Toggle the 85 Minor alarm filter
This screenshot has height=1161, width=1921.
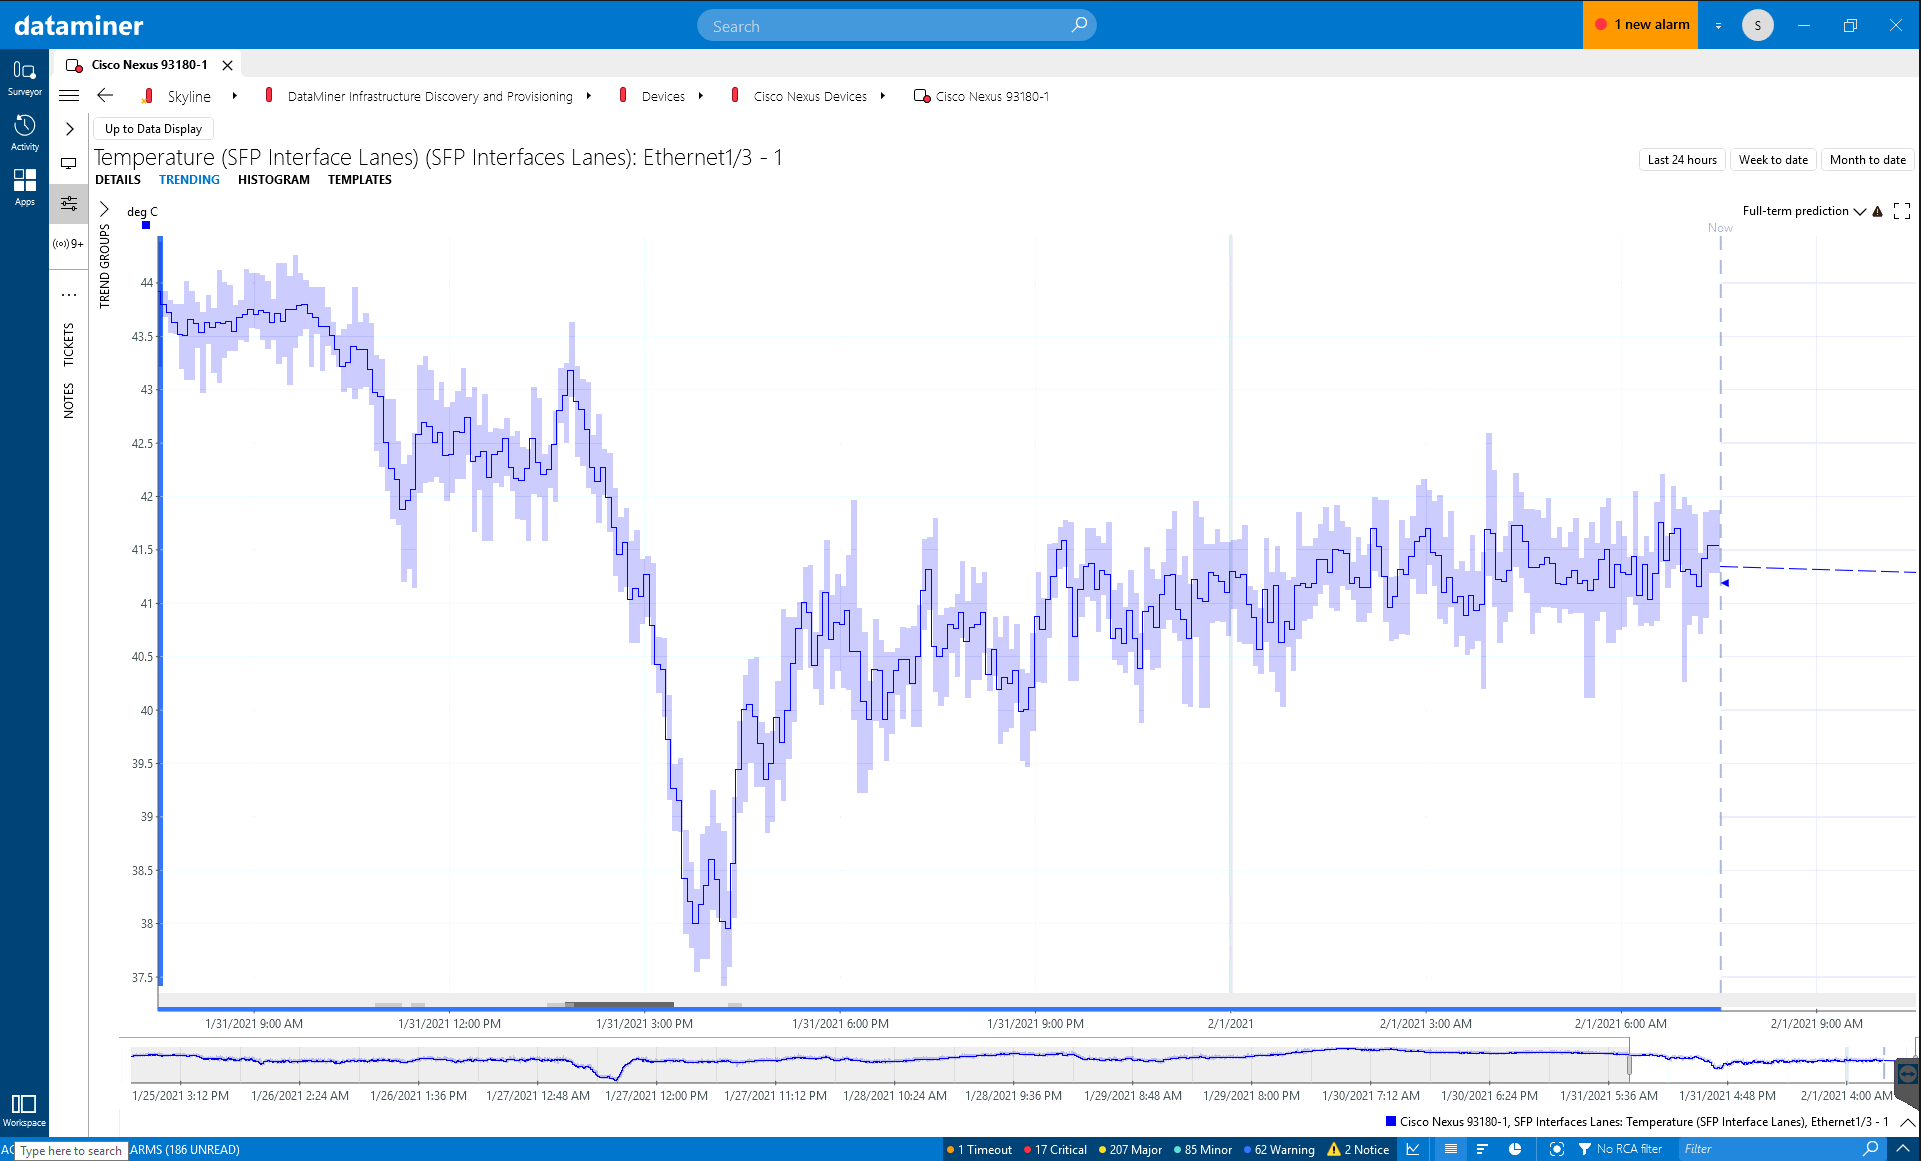(1203, 1150)
